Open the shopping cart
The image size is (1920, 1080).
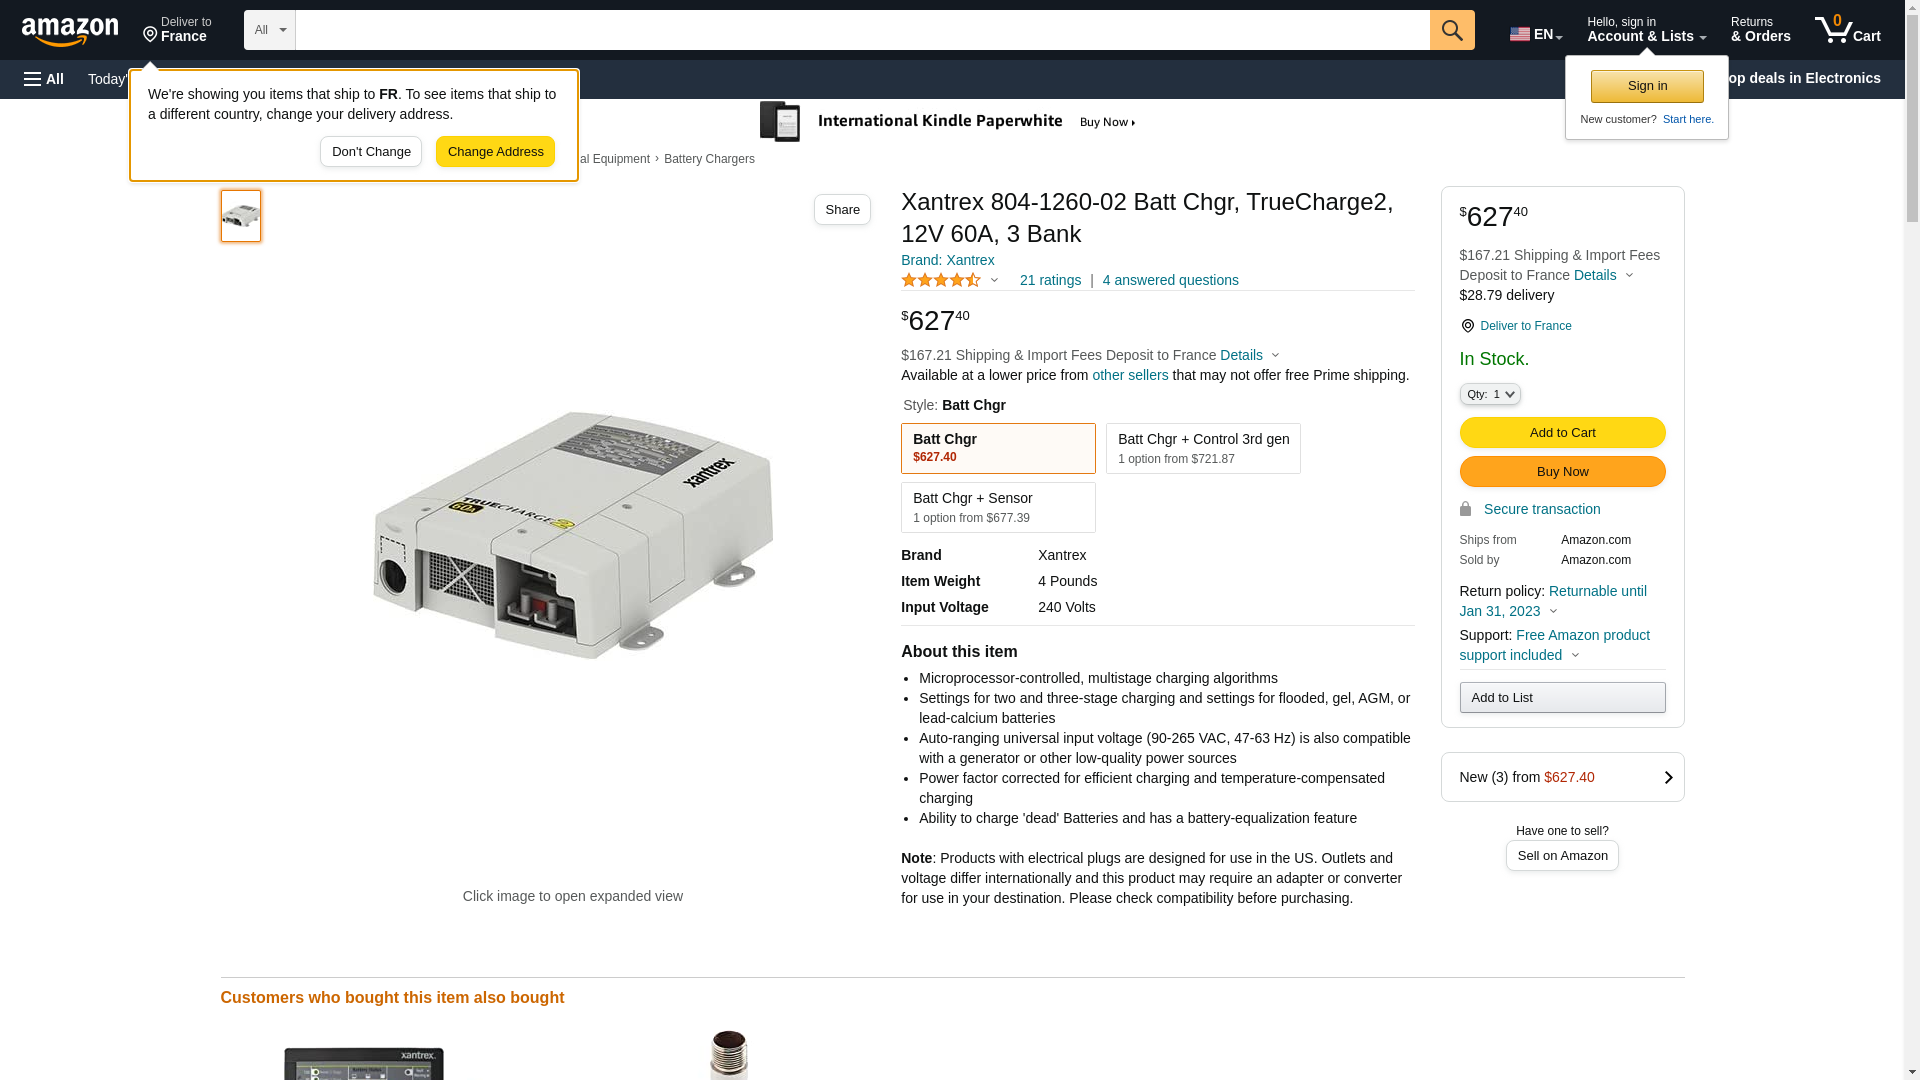click(1847, 30)
